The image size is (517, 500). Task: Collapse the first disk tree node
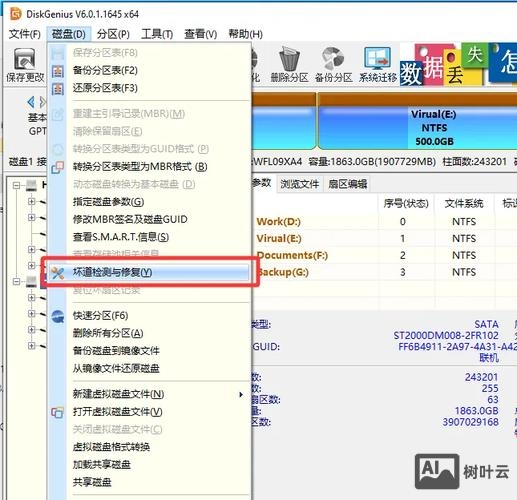tap(16, 185)
